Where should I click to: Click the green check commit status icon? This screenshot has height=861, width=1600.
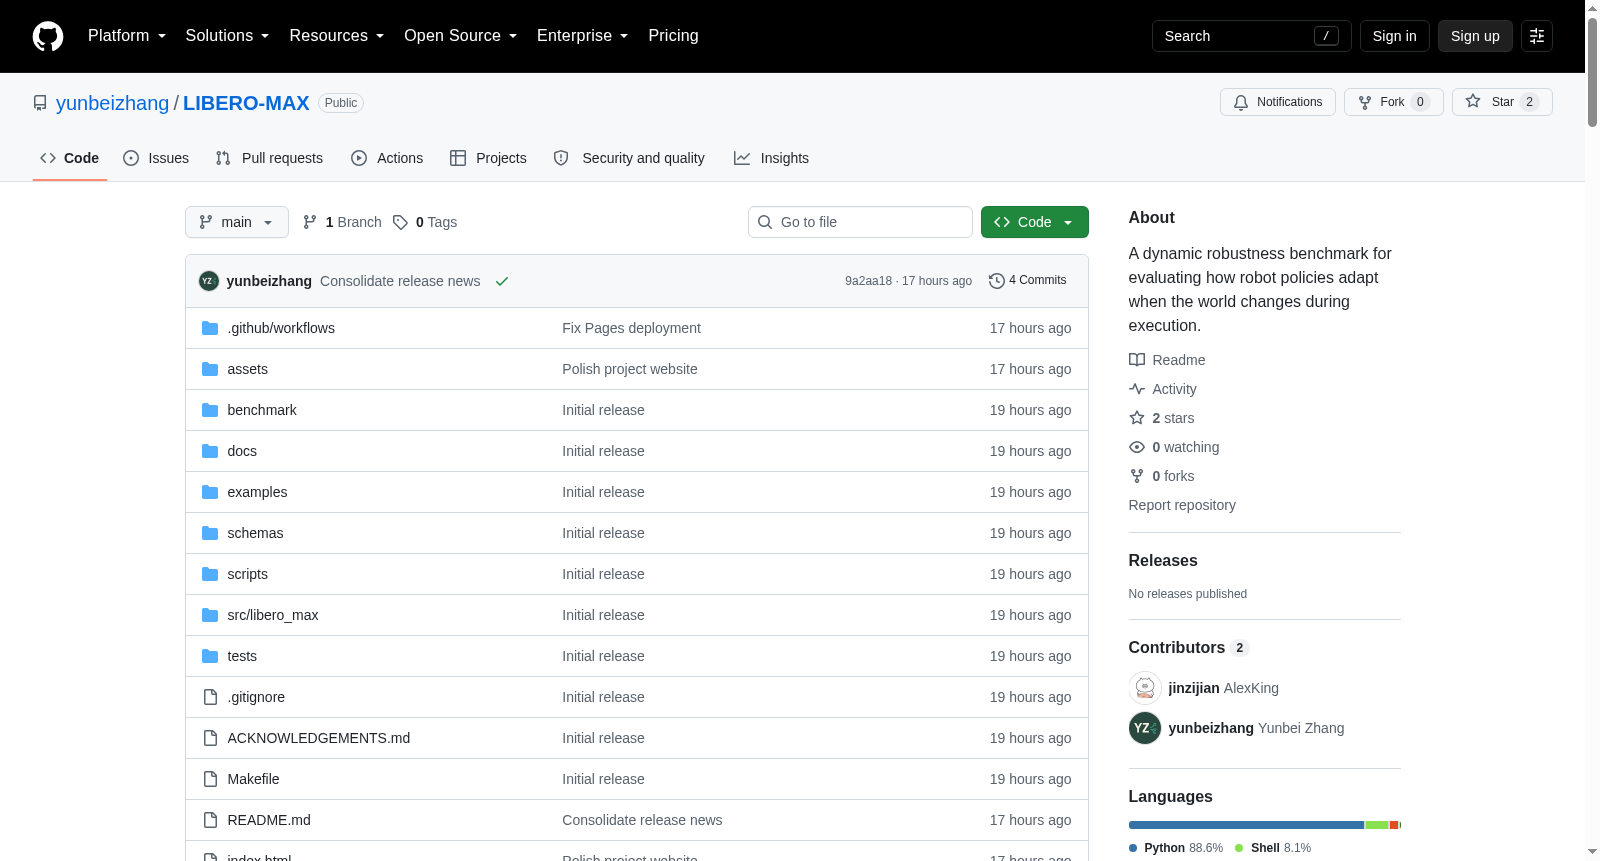tap(502, 281)
